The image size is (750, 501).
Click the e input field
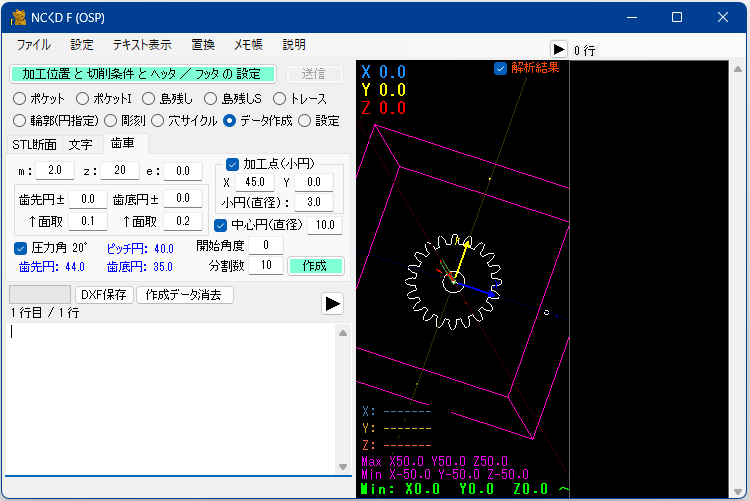(x=183, y=171)
